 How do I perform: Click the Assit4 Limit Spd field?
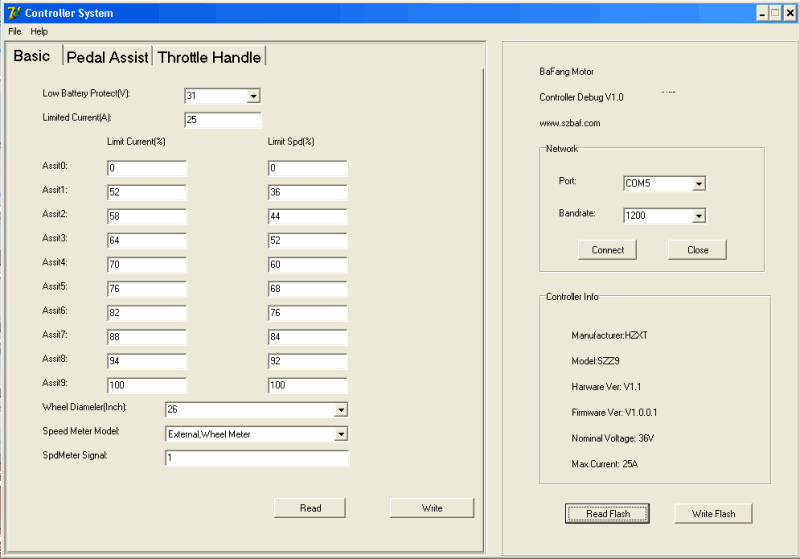click(308, 265)
